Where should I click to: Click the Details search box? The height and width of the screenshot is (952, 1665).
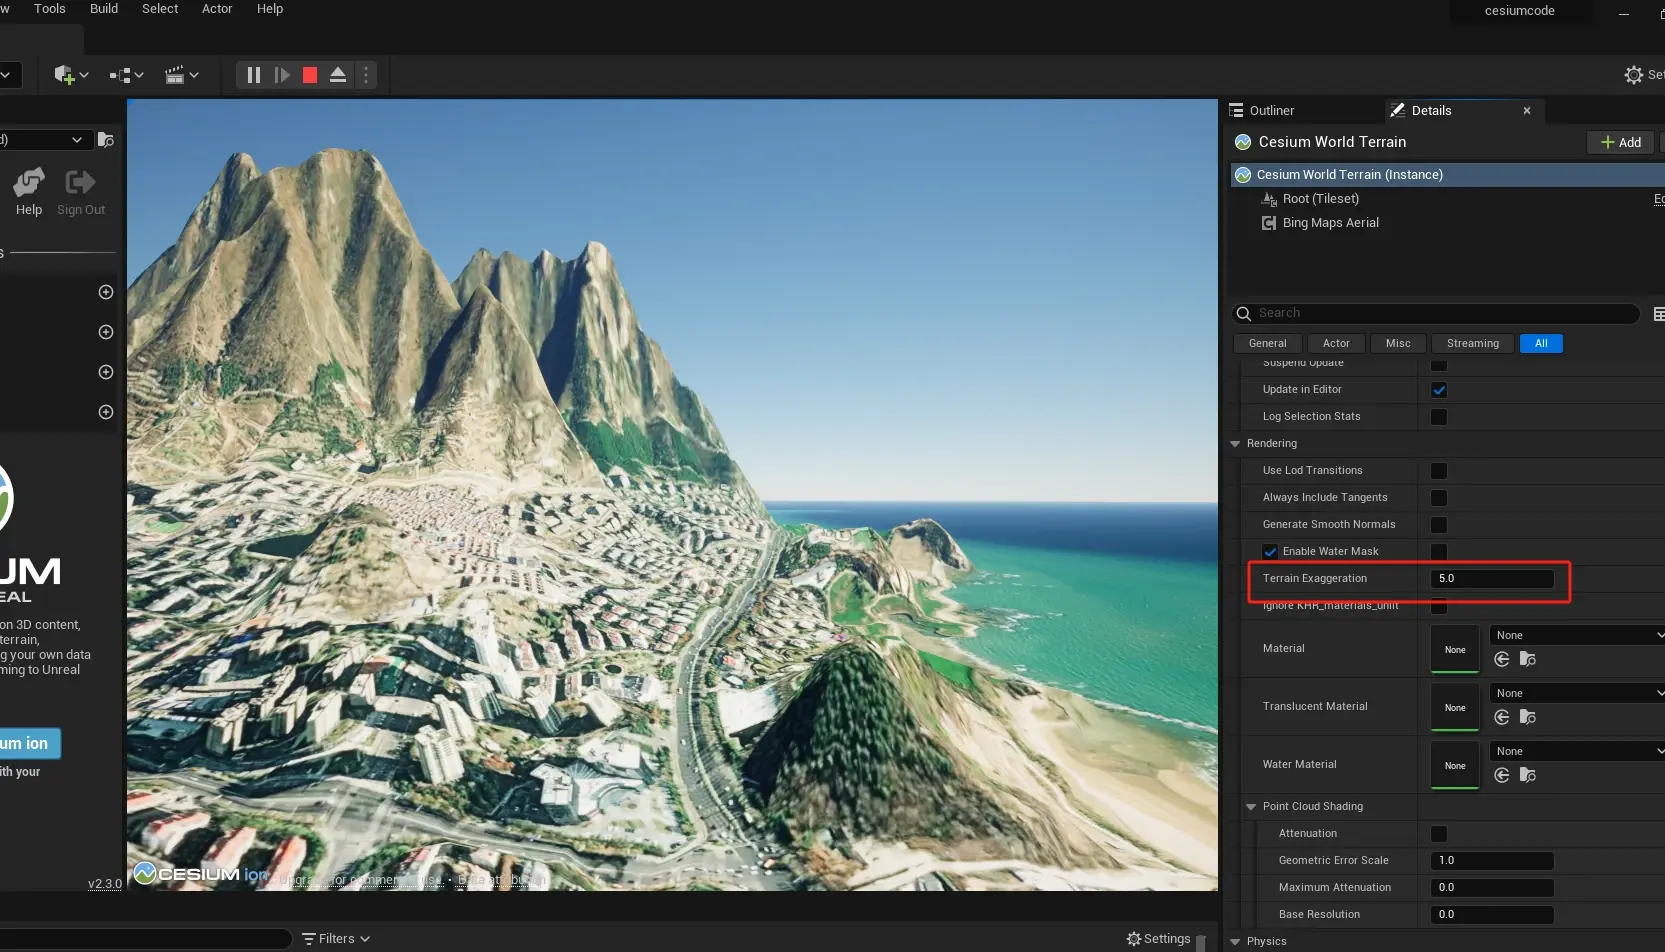click(1436, 314)
